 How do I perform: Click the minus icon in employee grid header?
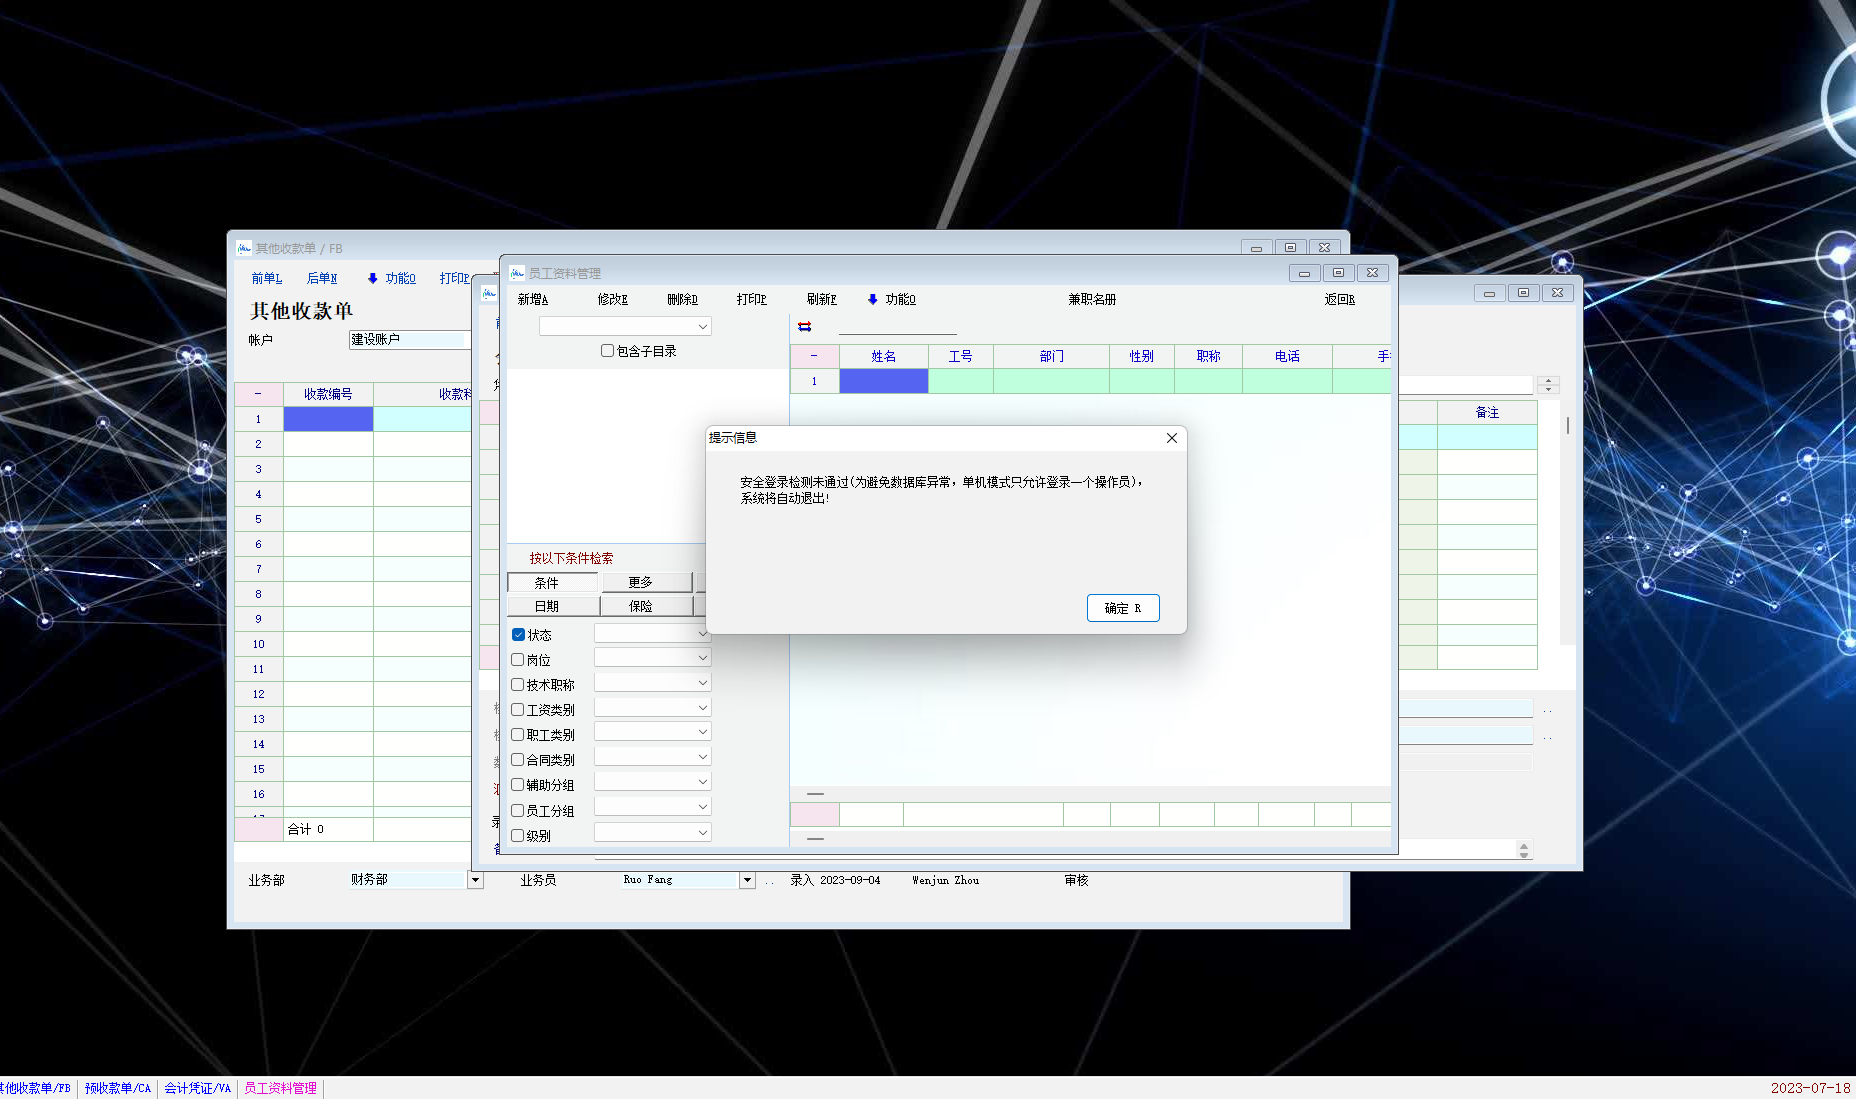click(814, 356)
